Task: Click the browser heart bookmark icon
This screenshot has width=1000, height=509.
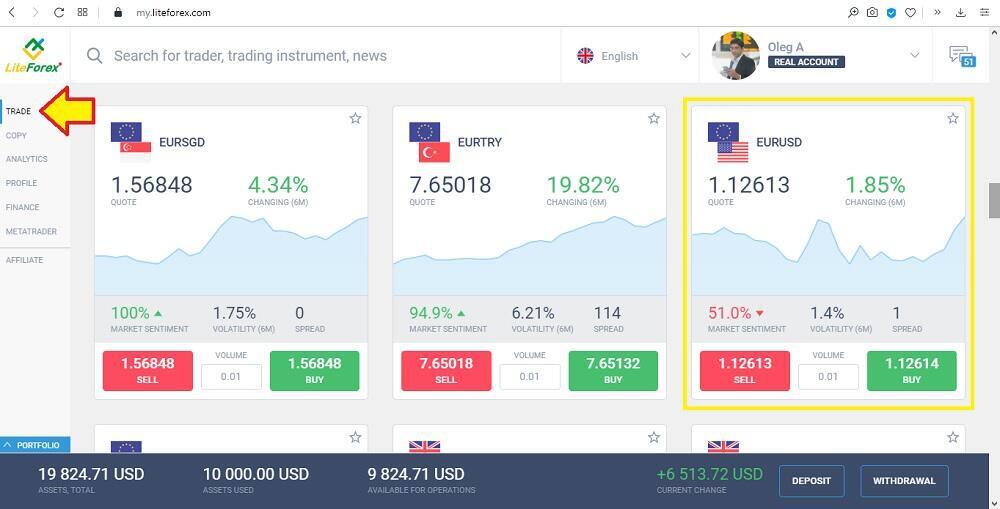Action: pos(911,12)
